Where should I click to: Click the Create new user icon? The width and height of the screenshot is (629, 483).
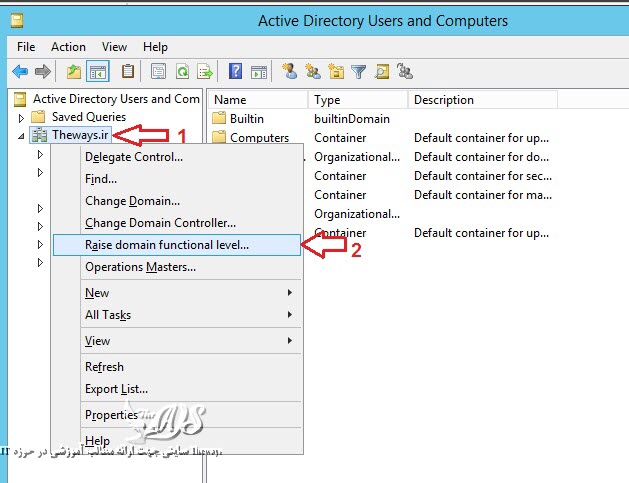coord(290,71)
